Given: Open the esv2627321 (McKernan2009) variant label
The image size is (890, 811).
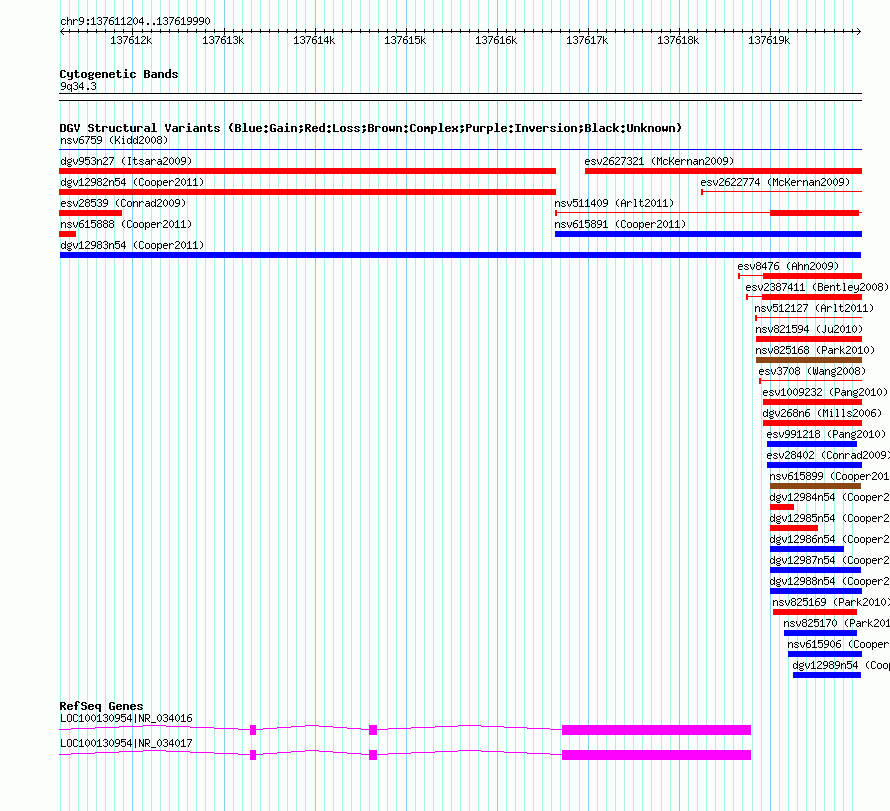Looking at the screenshot, I should 659,161.
